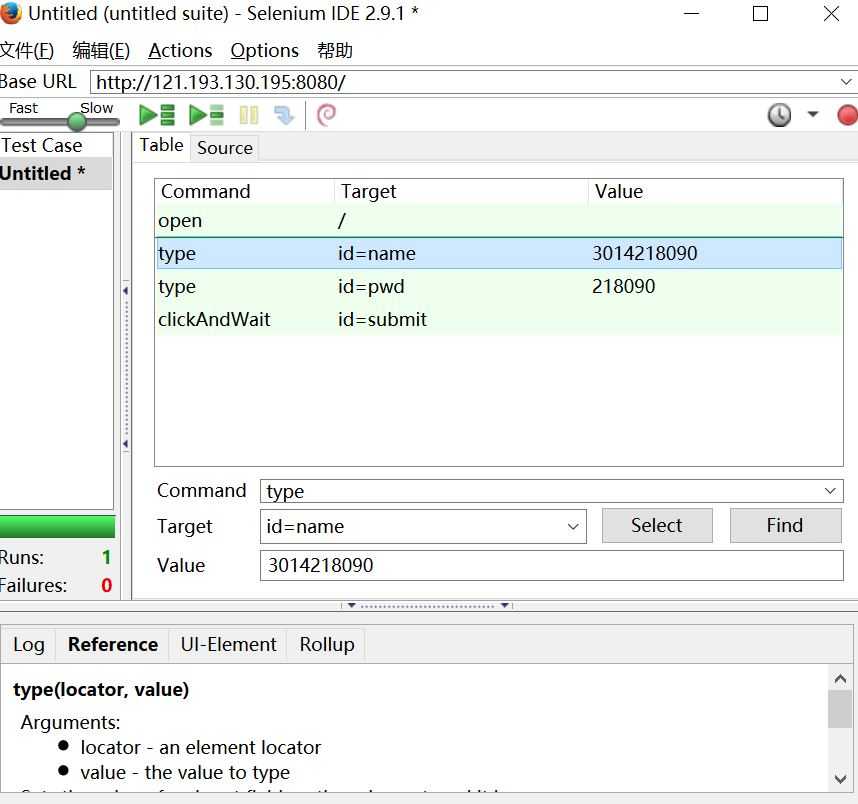Viewport: 858px width, 804px height.
Task: Expand the Base URL dropdown
Action: click(x=845, y=82)
